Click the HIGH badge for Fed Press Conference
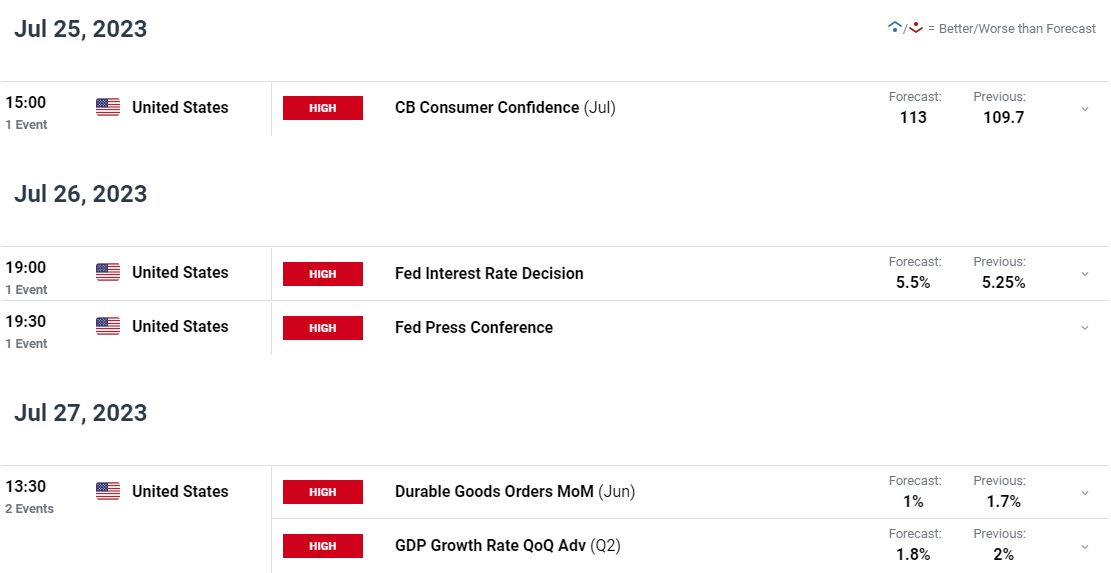Image resolution: width=1111 pixels, height=573 pixels. click(322, 328)
